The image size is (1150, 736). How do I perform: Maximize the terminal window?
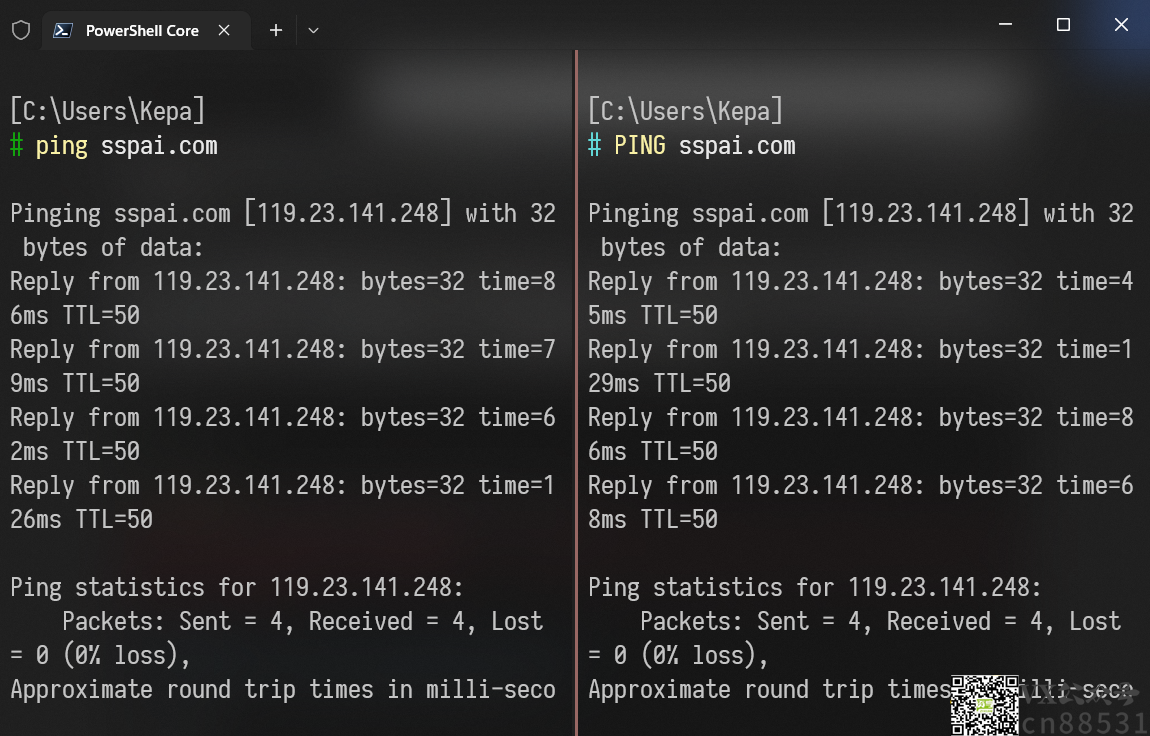tap(1063, 24)
